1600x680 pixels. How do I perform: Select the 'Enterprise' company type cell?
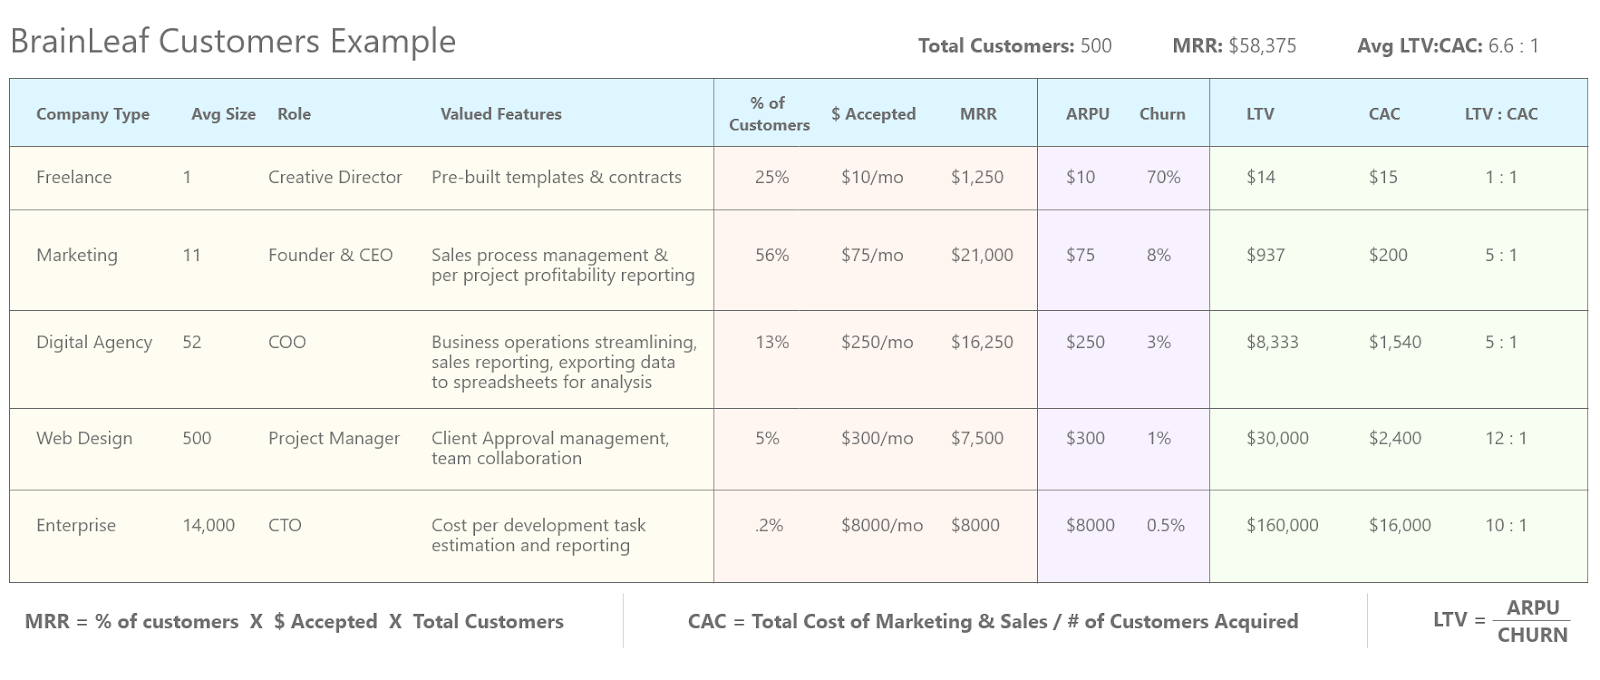click(x=76, y=525)
